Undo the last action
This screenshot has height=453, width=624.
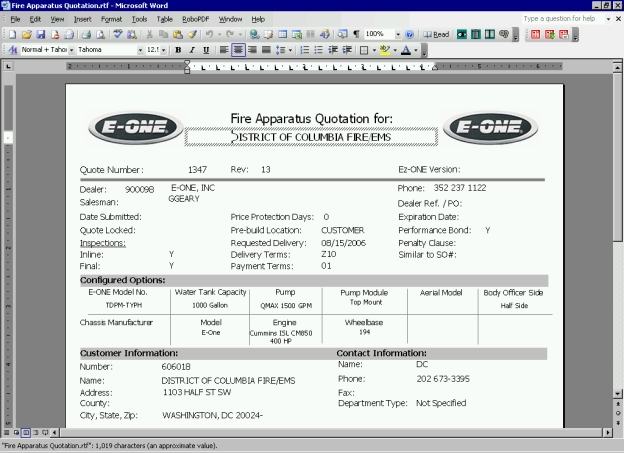[209, 35]
